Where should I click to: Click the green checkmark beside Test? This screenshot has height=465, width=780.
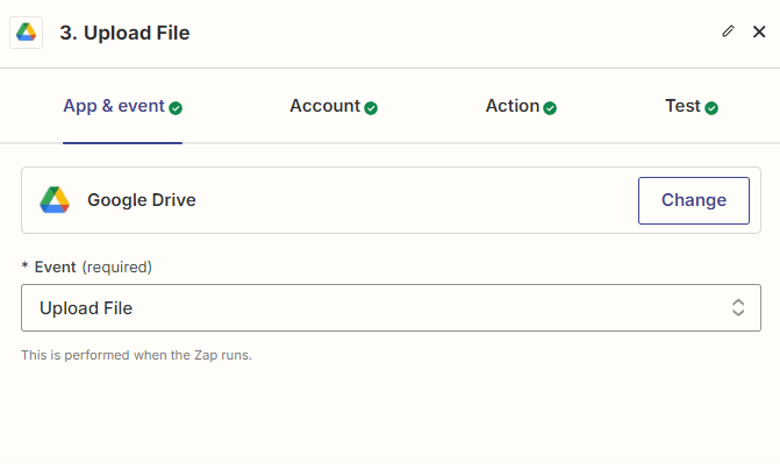(711, 108)
